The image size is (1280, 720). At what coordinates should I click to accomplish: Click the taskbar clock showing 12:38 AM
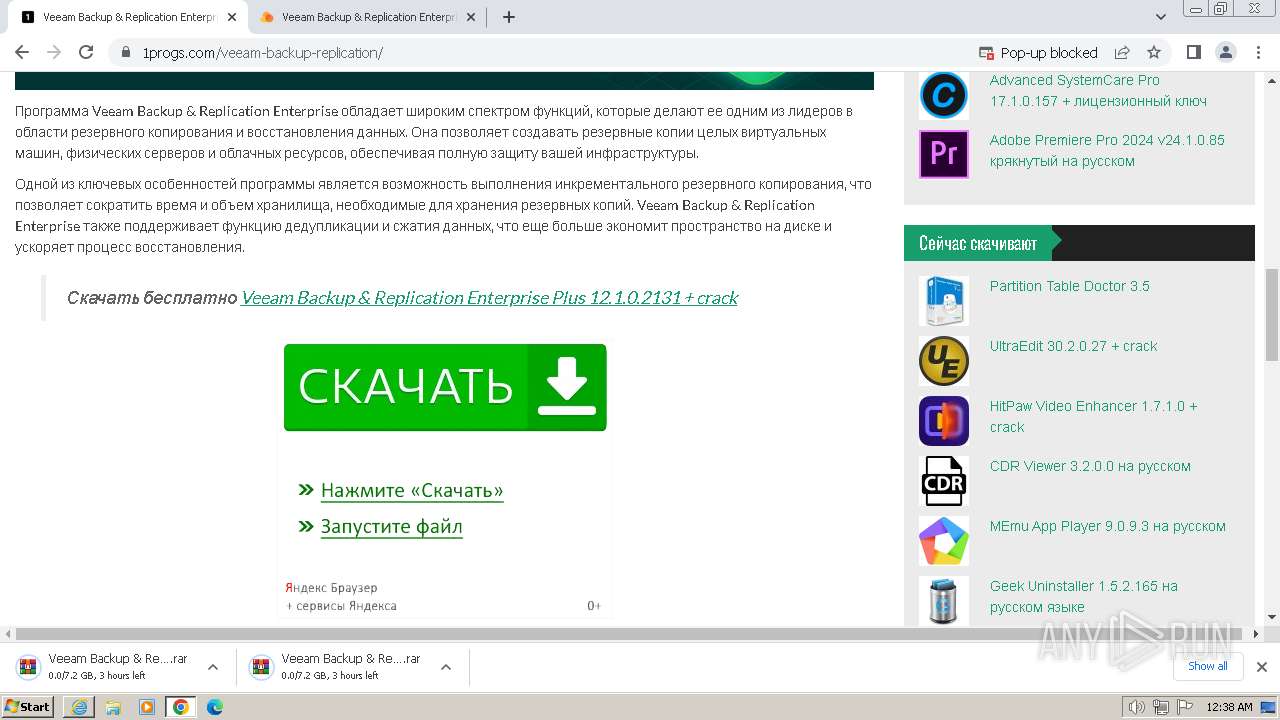[1229, 707]
